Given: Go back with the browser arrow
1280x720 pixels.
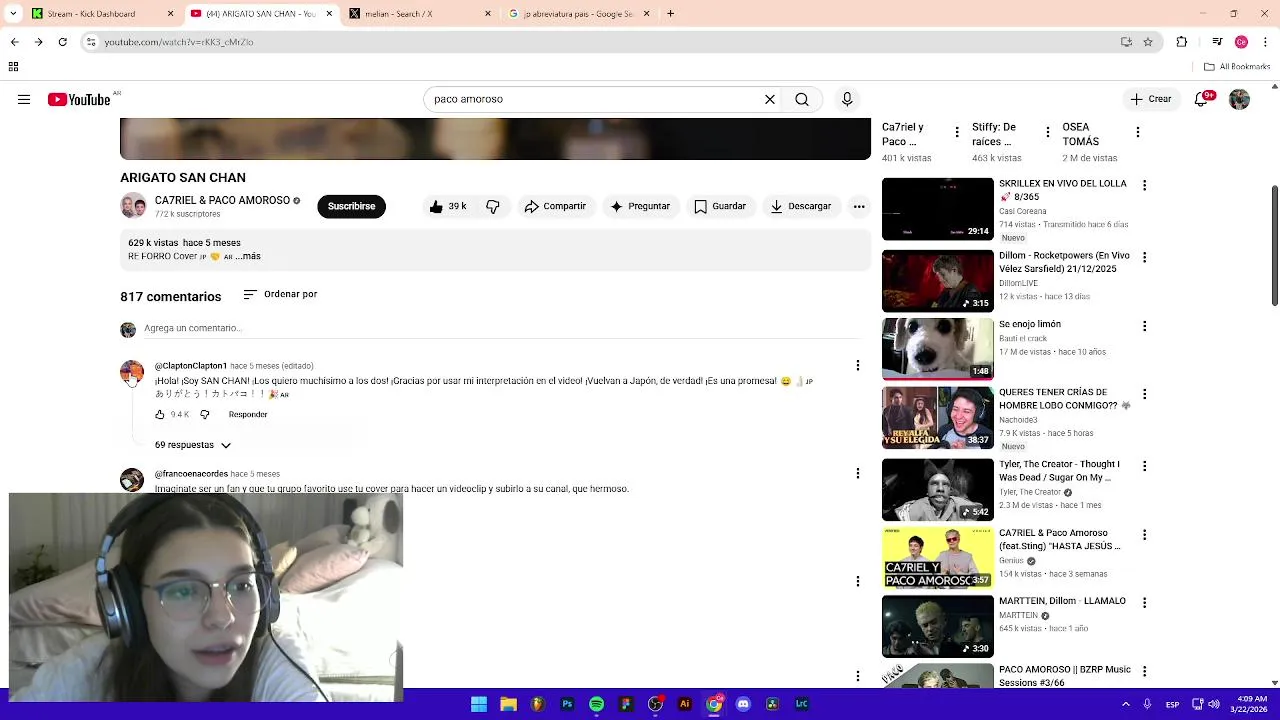Looking at the screenshot, I should click(14, 42).
